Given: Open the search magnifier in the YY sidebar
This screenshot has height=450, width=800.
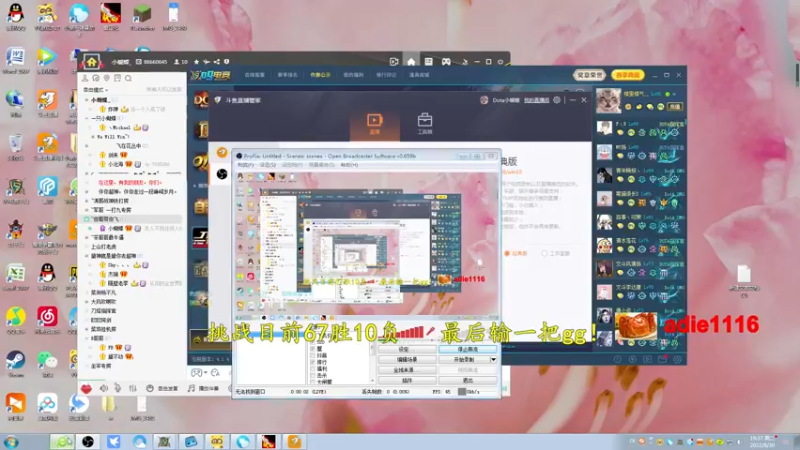Looking at the screenshot, I should pyautogui.click(x=128, y=78).
